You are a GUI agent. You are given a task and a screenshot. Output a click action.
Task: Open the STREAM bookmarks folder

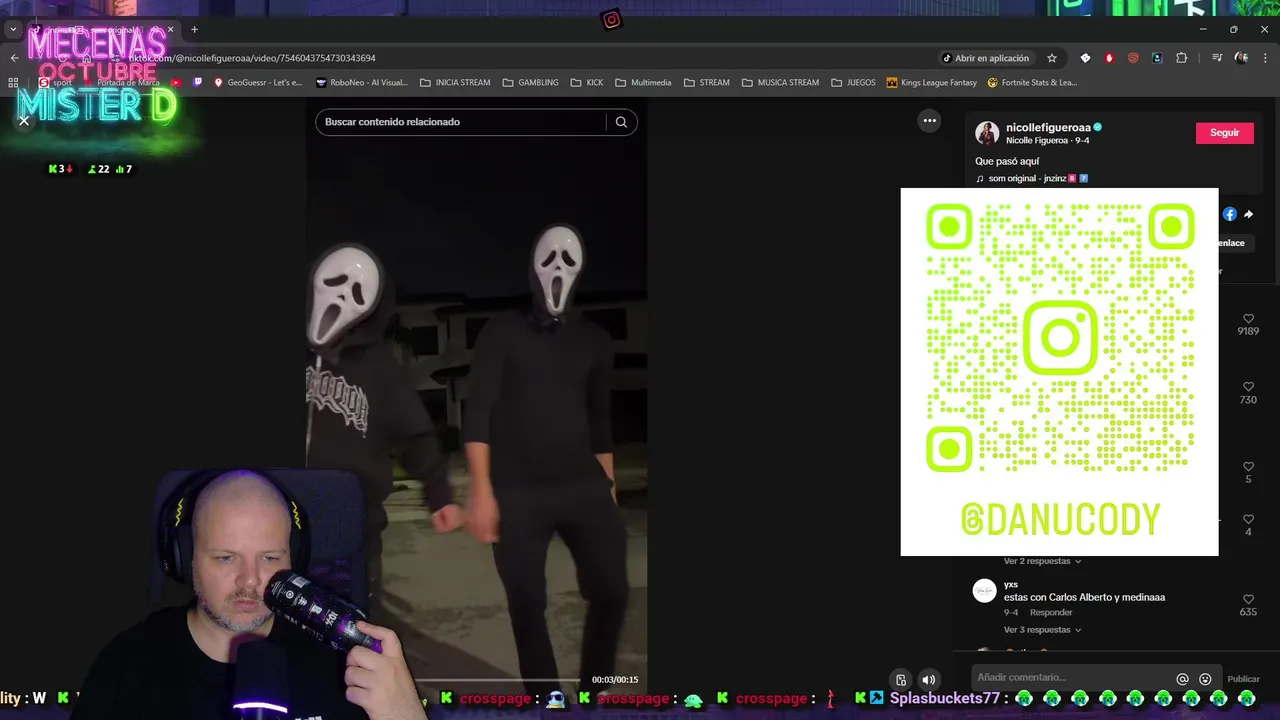706,83
